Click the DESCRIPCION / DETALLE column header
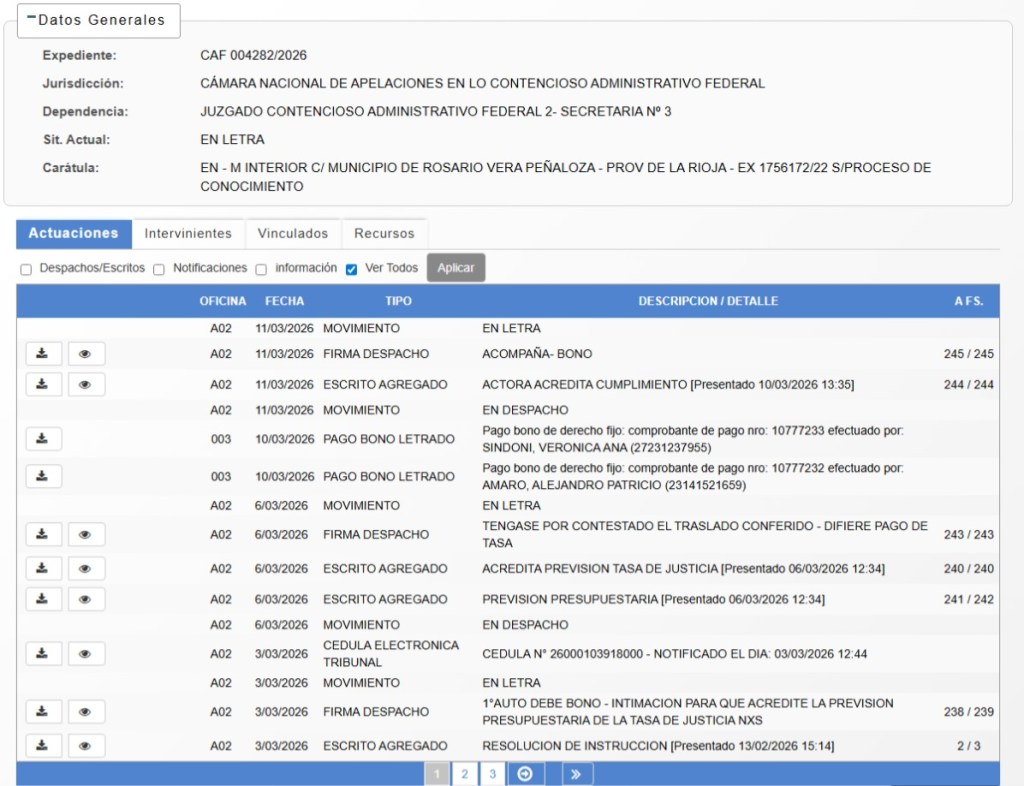 pos(708,301)
